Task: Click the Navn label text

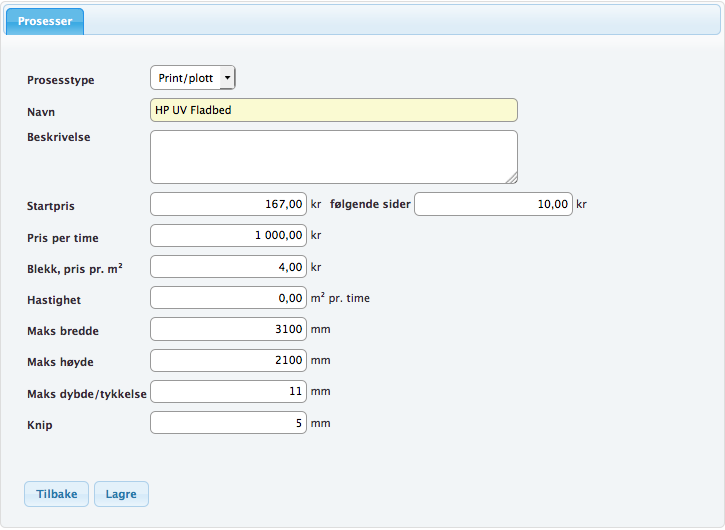Action: coord(41,111)
